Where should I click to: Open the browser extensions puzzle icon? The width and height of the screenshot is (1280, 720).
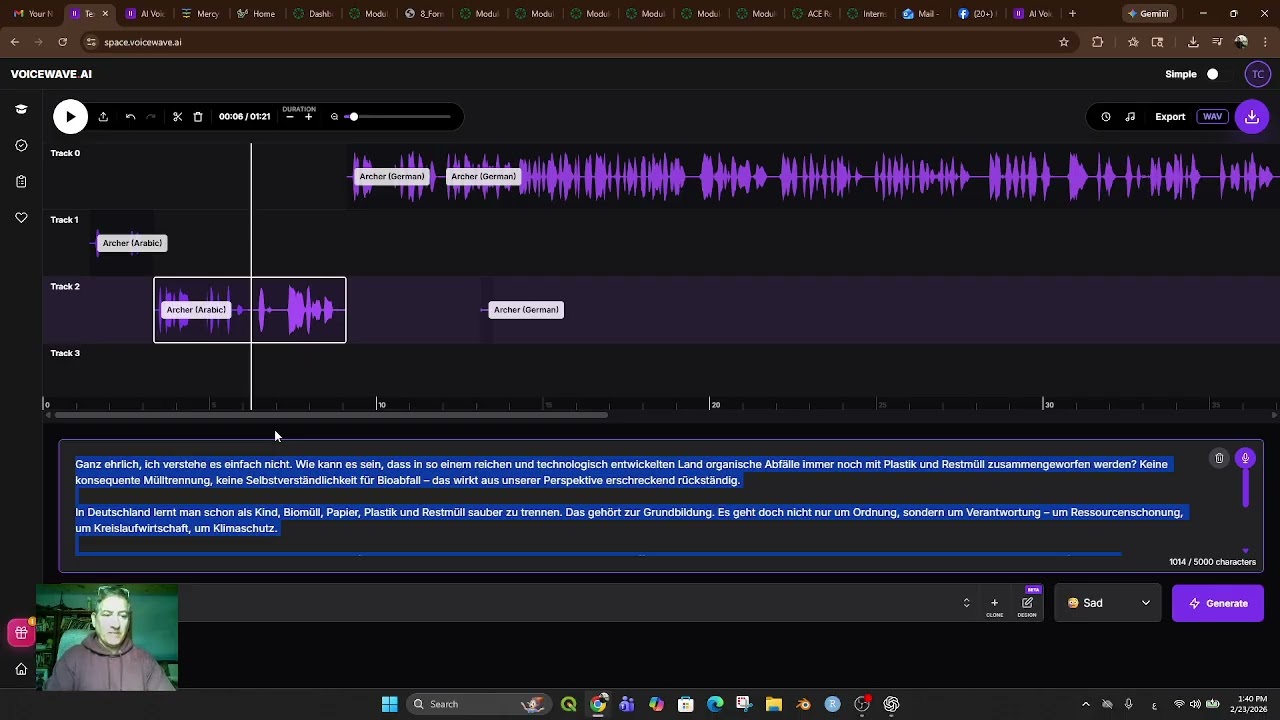pyautogui.click(x=1098, y=42)
